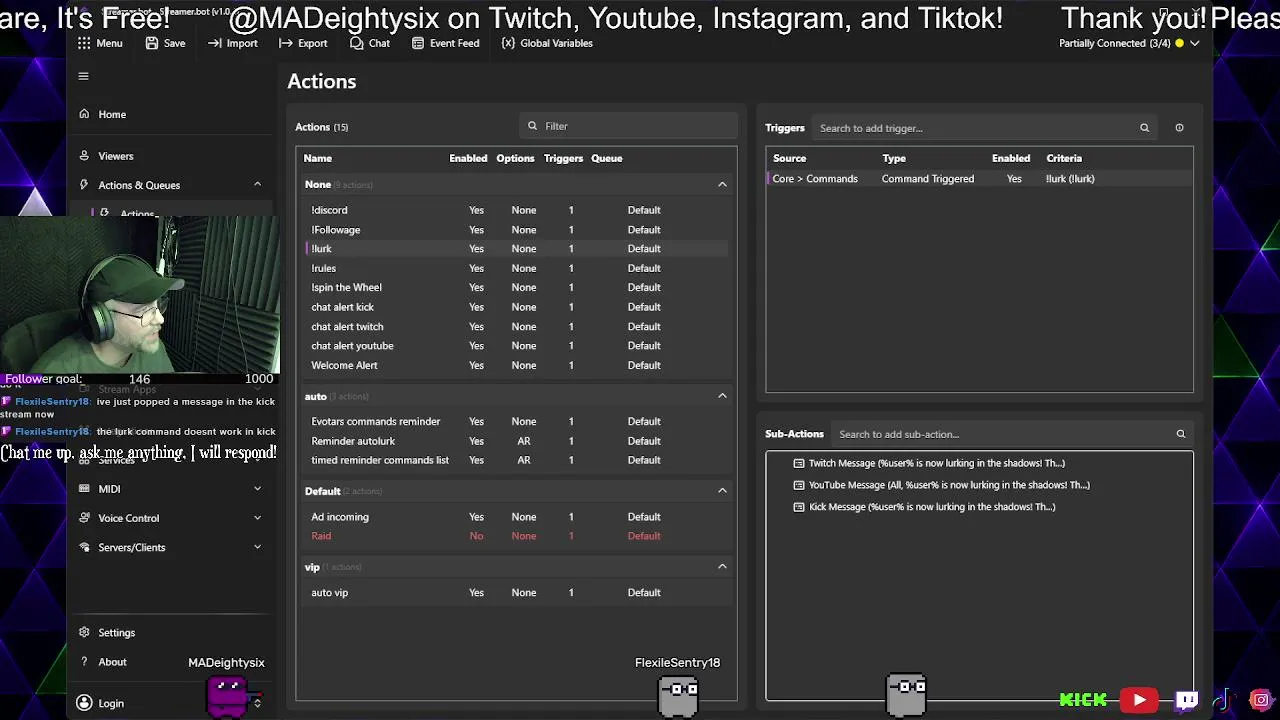Click the magnifier icon in the Triggers search
Viewport: 1280px width, 720px height.
(1145, 128)
